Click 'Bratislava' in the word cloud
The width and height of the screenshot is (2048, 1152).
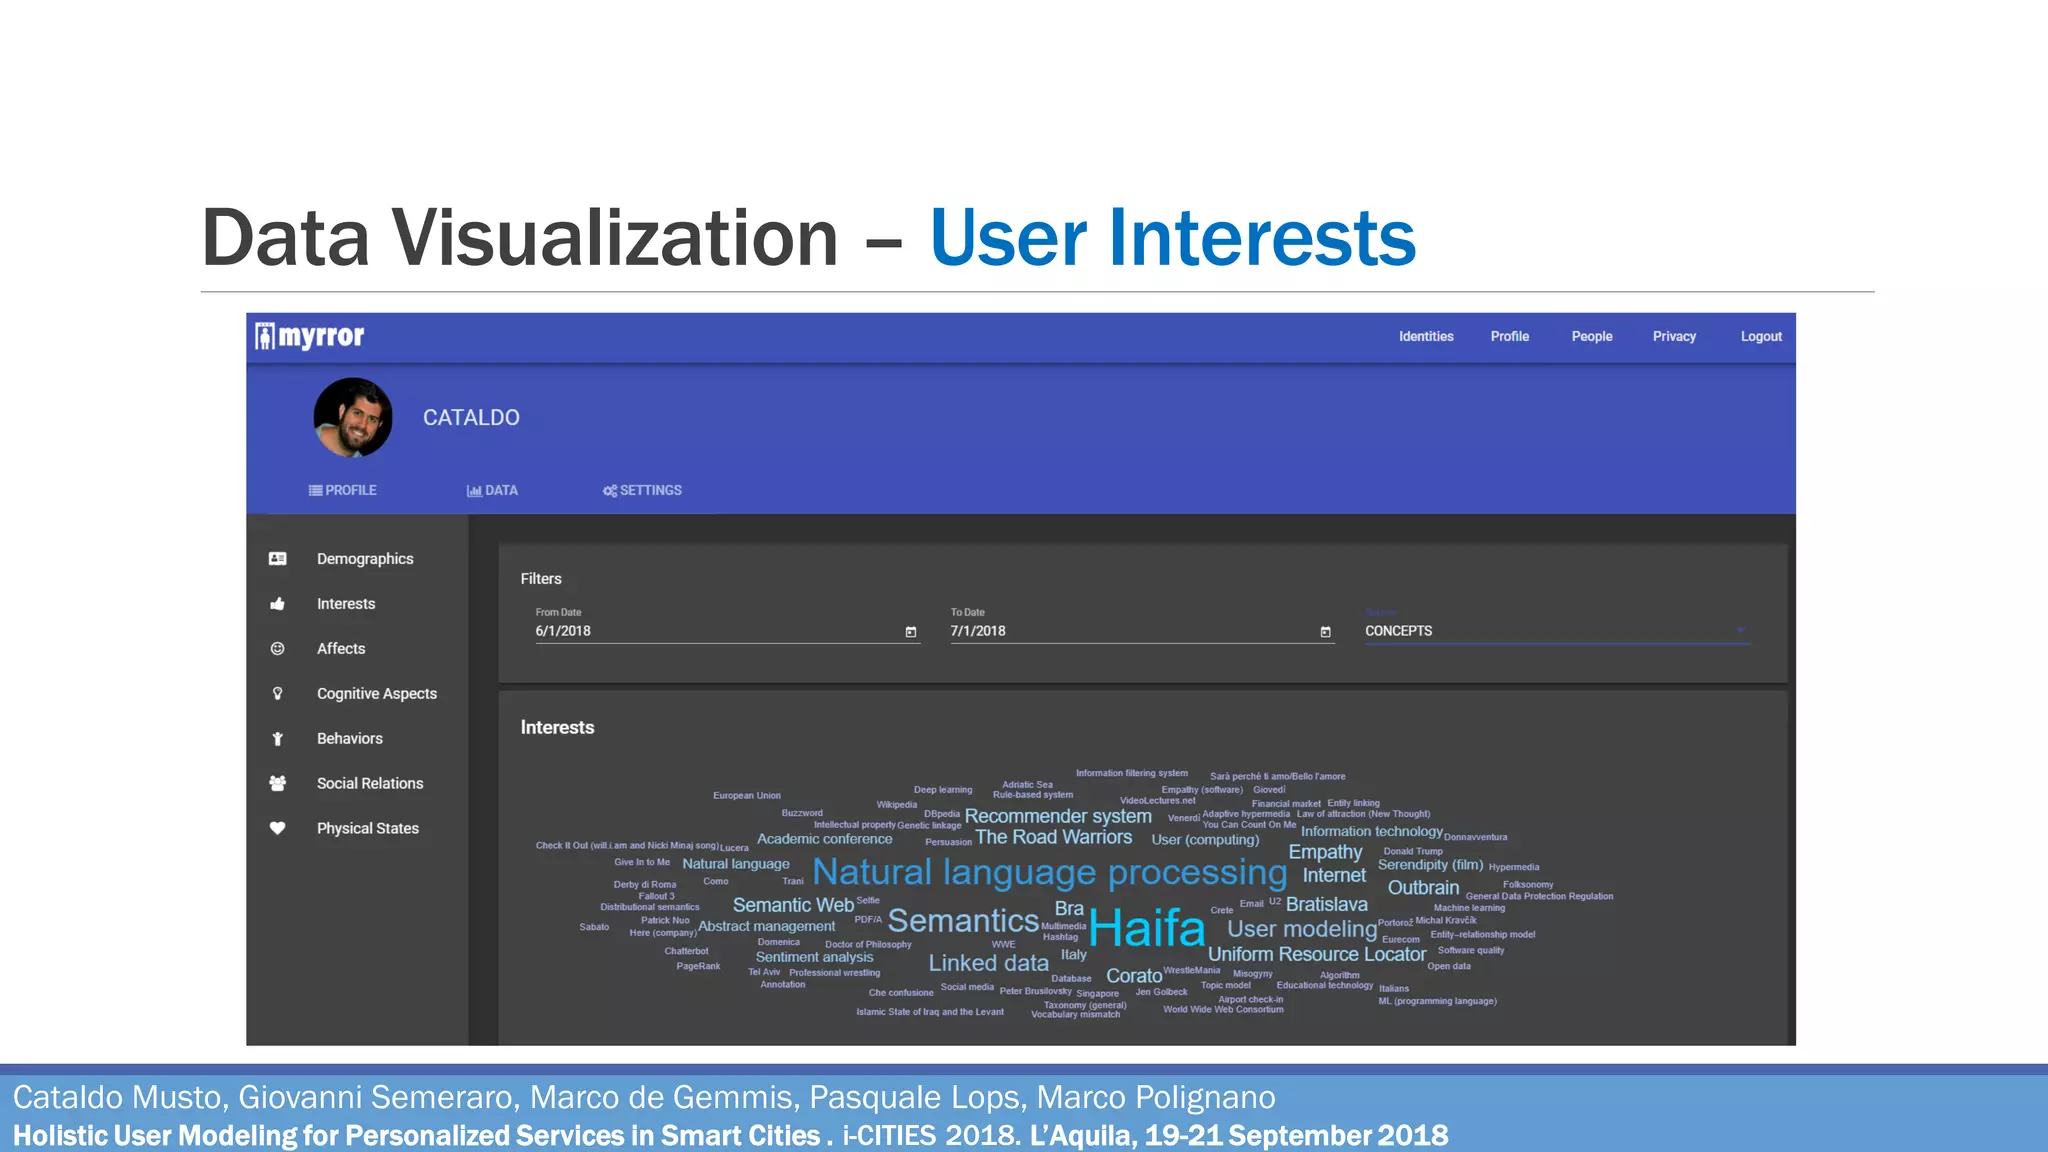(1327, 904)
